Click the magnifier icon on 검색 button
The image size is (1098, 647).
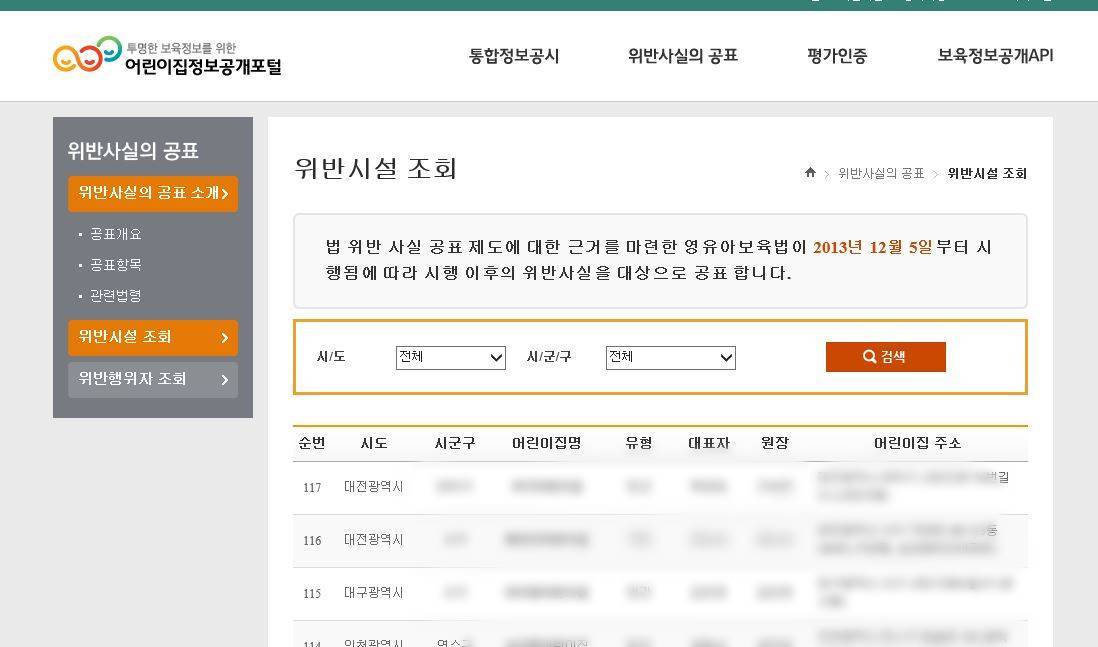pyautogui.click(x=870, y=356)
